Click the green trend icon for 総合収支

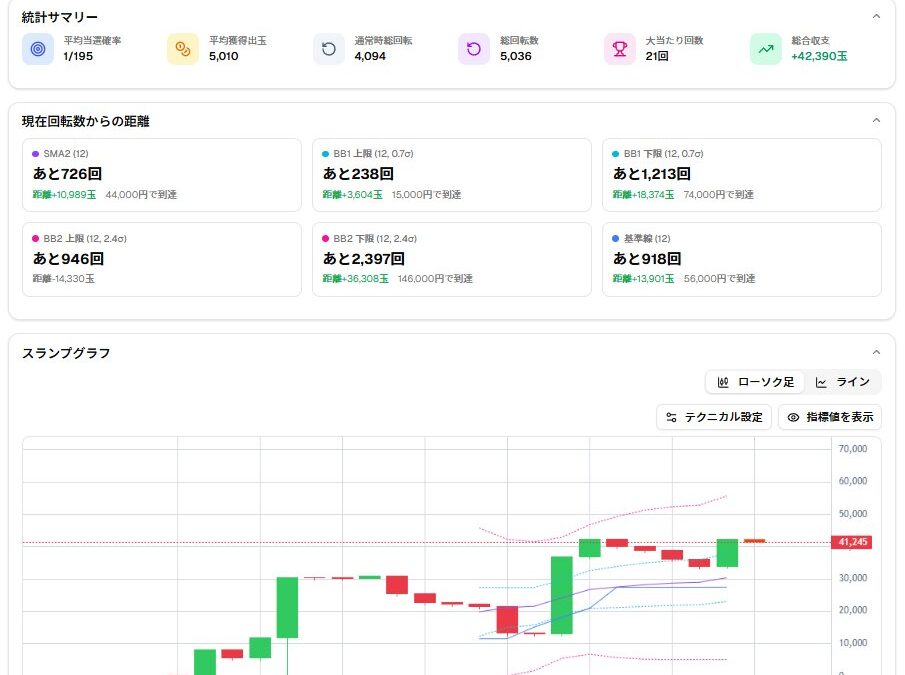click(765, 49)
